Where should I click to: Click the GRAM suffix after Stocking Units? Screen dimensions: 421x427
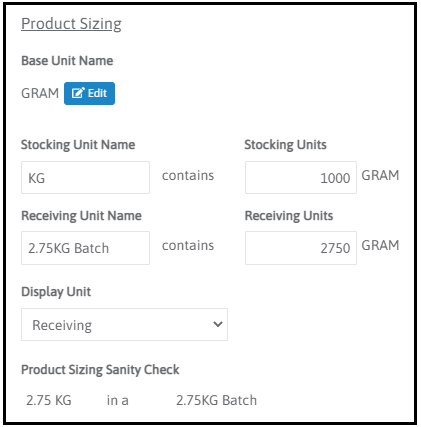[x=380, y=175]
